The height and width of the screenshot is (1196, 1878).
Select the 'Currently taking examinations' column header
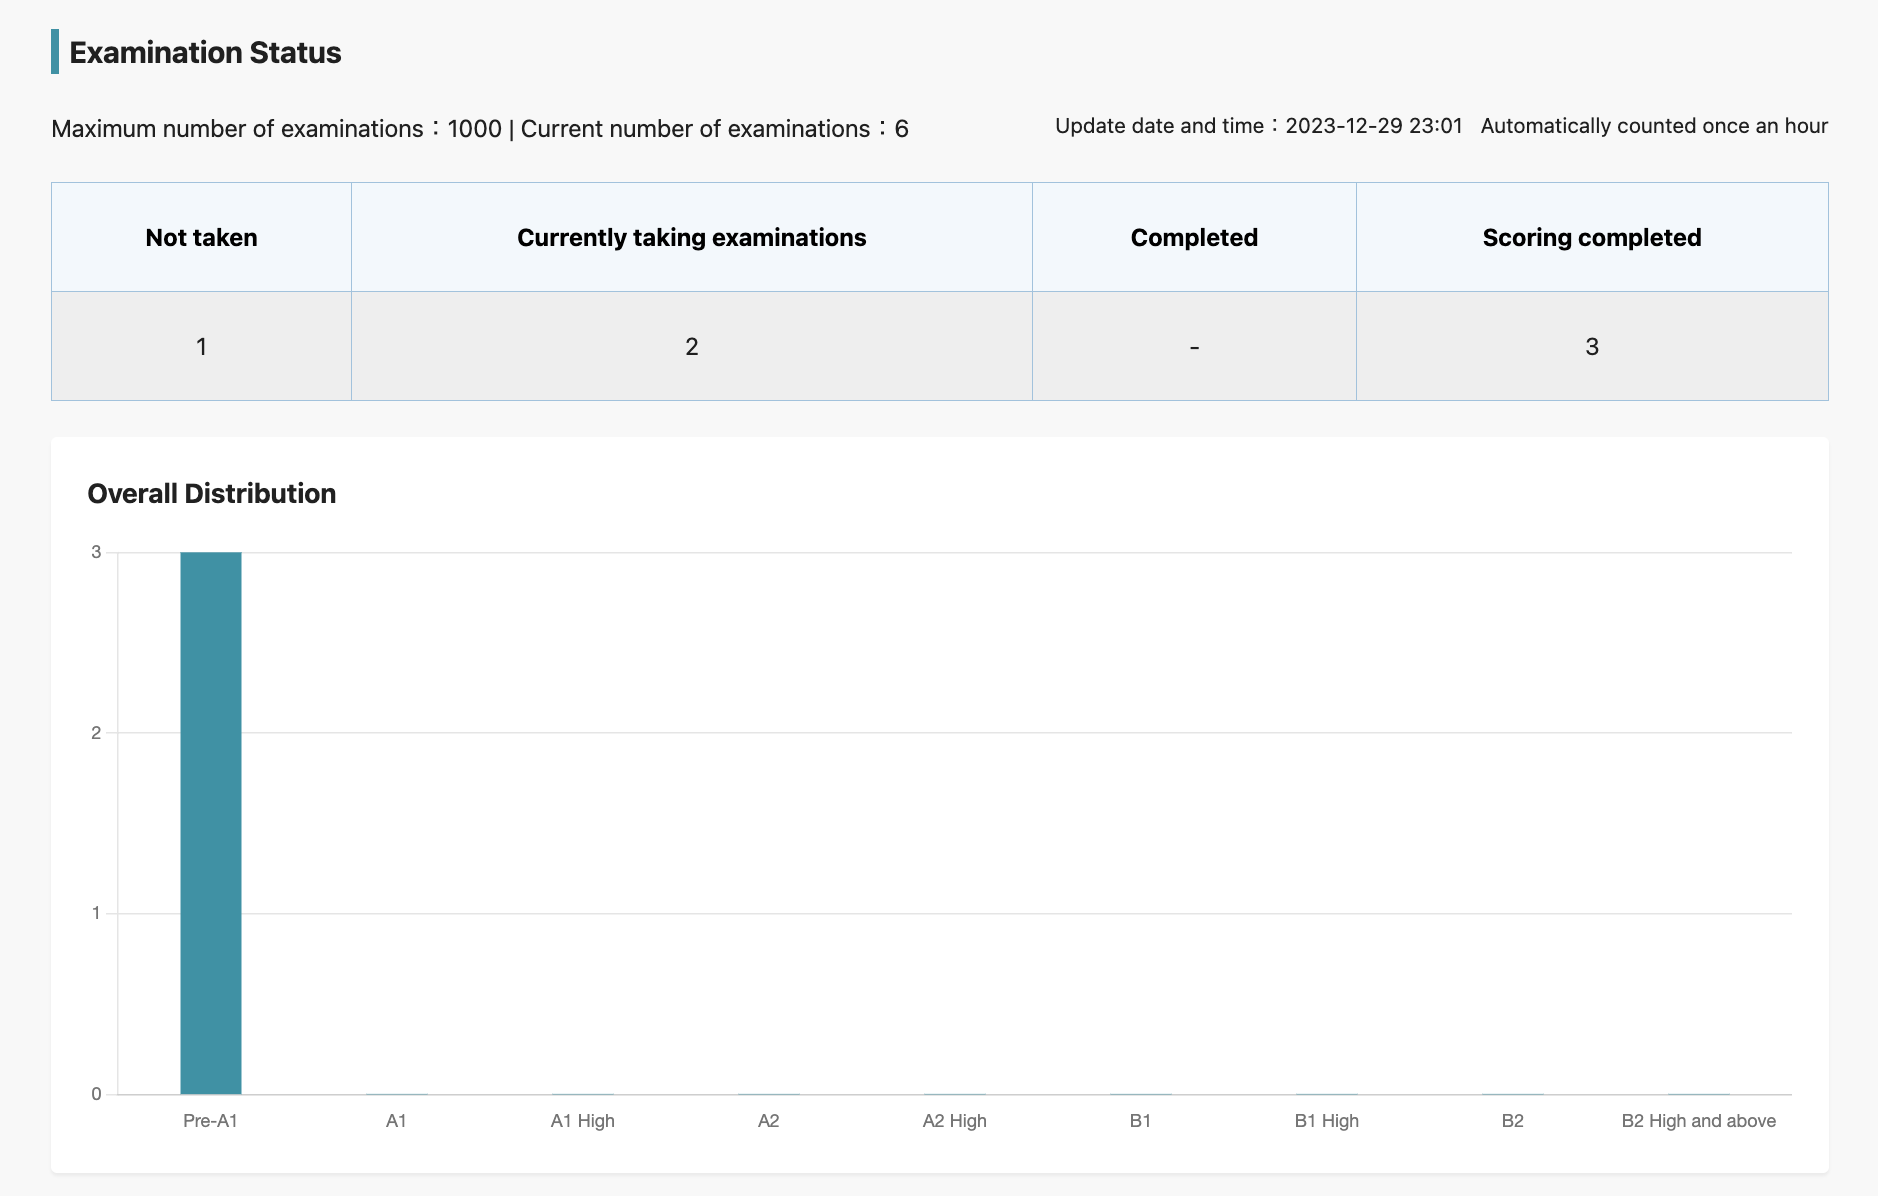(x=691, y=237)
